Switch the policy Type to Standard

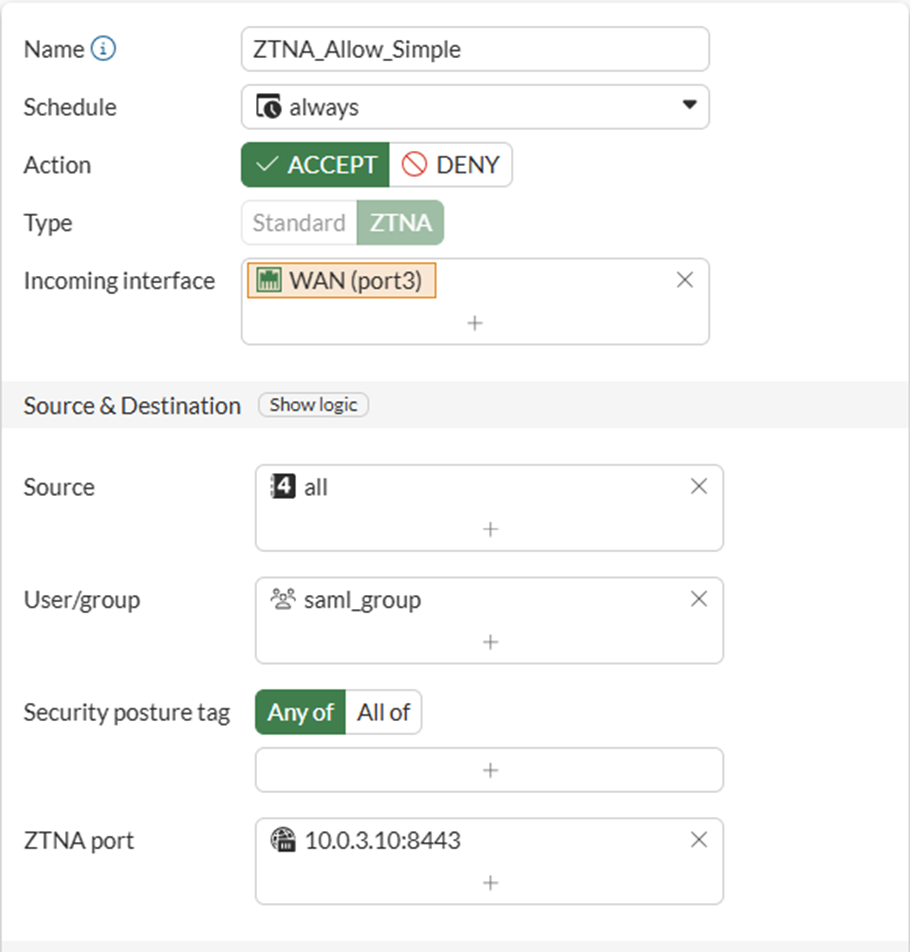(x=299, y=223)
